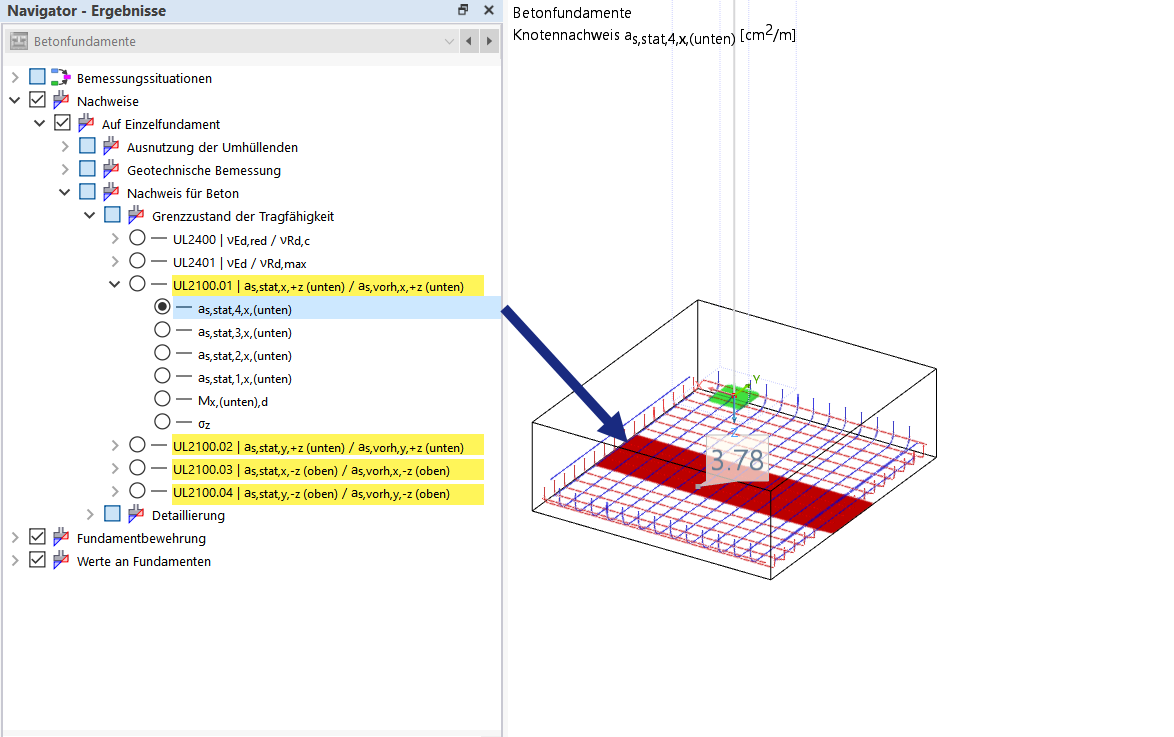The height and width of the screenshot is (737, 1174).
Task: Click the Geotechnische Bemessung icon
Action: tap(111, 169)
